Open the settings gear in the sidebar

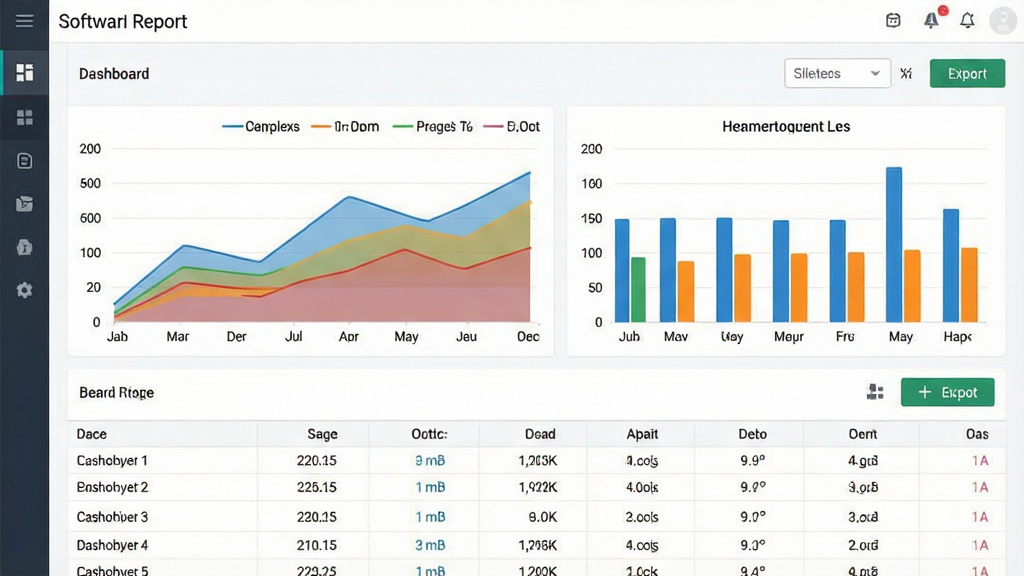(25, 290)
